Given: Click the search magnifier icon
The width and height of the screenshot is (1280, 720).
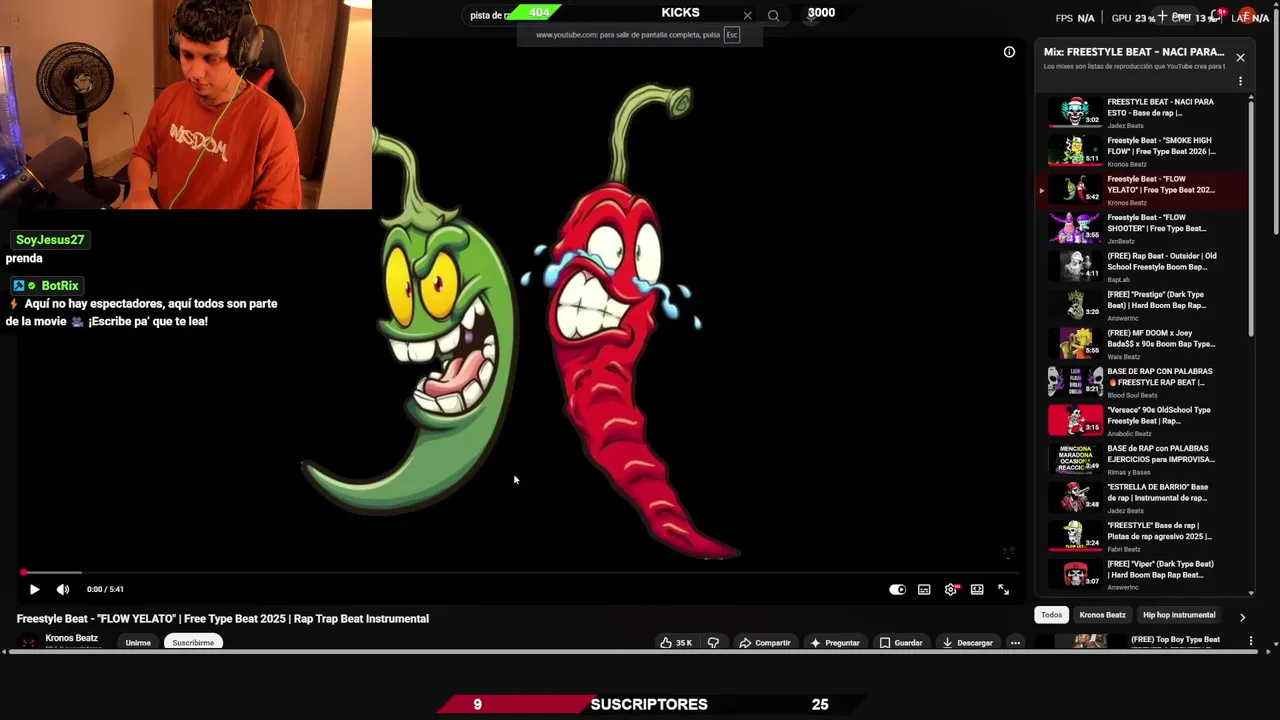Looking at the screenshot, I should [773, 15].
